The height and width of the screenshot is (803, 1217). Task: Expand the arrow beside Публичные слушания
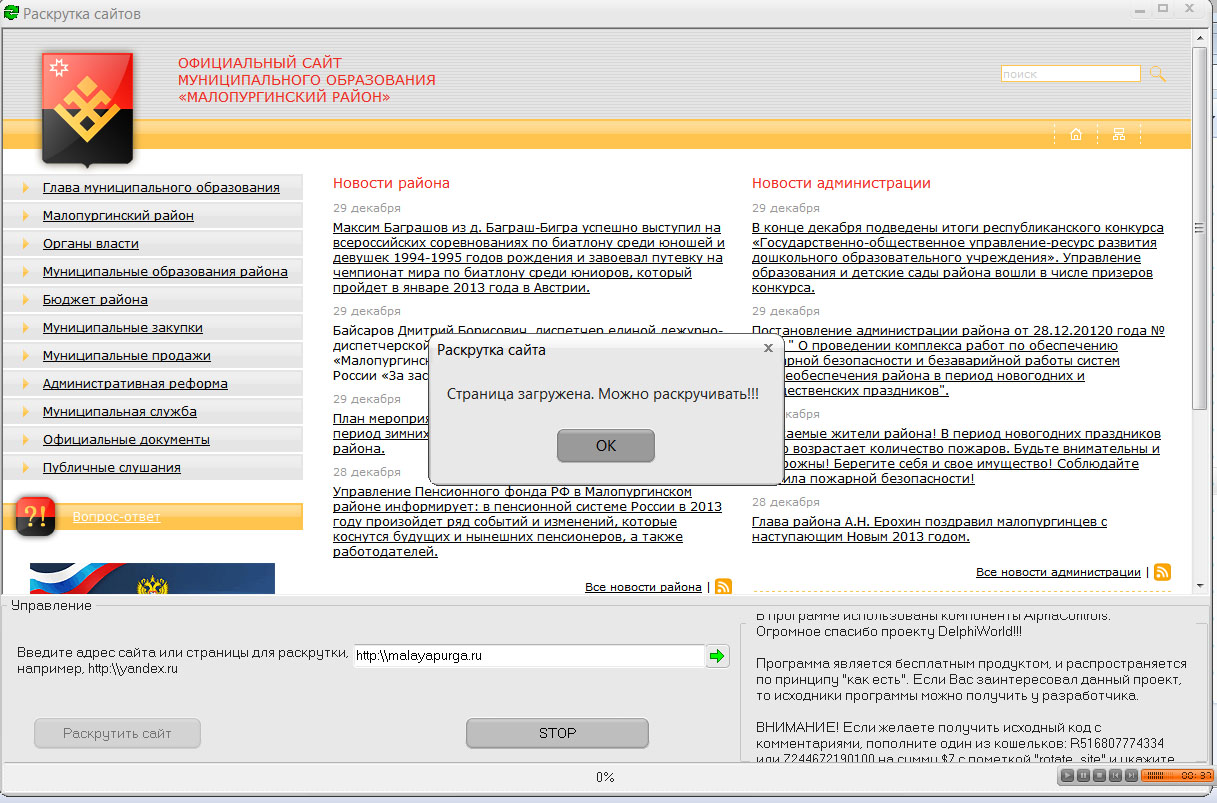[x=24, y=468]
